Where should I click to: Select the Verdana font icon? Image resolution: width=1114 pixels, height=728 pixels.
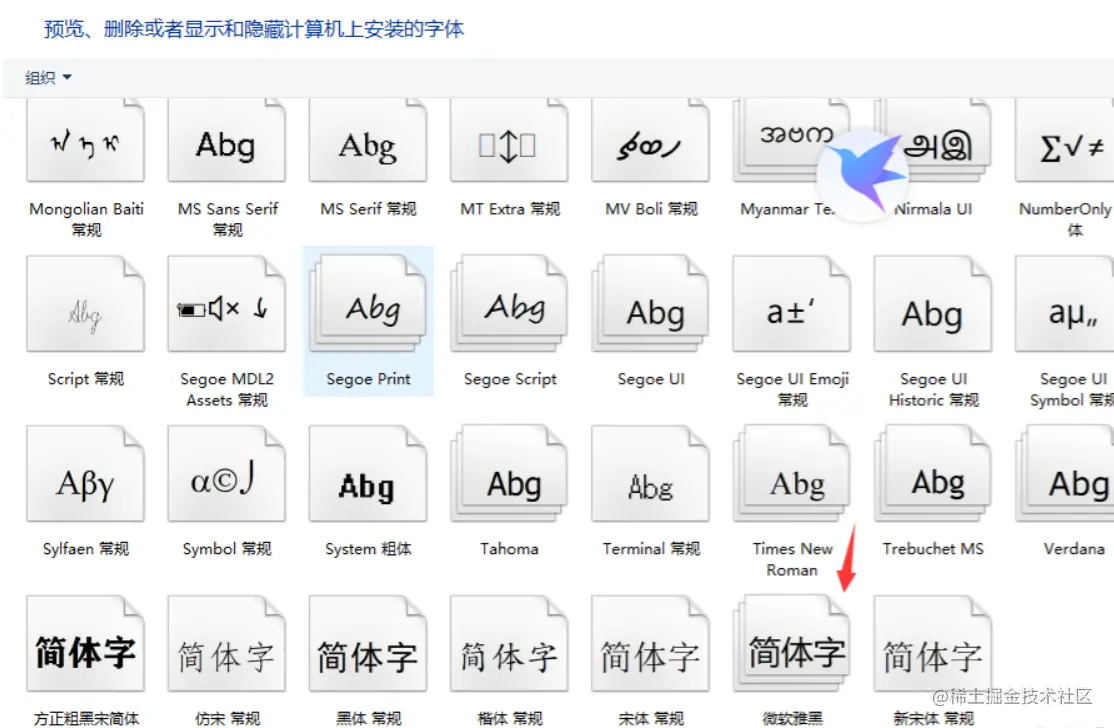point(1064,474)
